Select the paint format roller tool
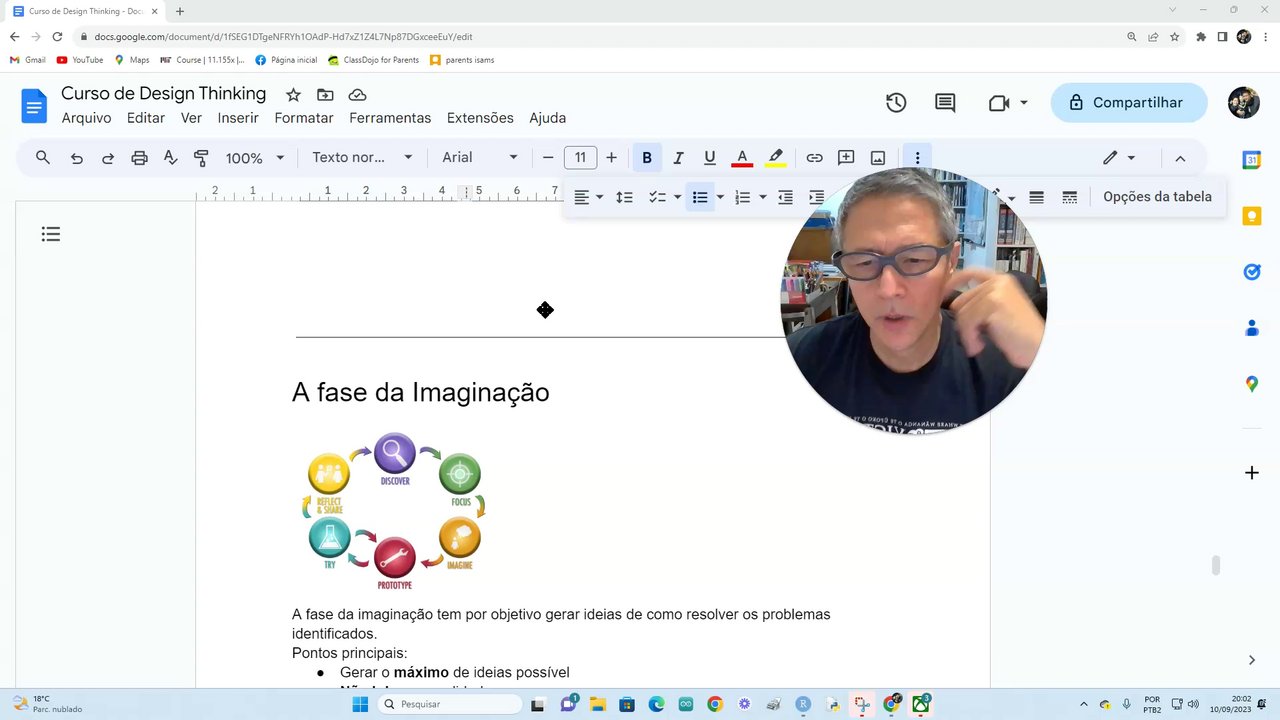This screenshot has width=1280, height=720. point(201,158)
